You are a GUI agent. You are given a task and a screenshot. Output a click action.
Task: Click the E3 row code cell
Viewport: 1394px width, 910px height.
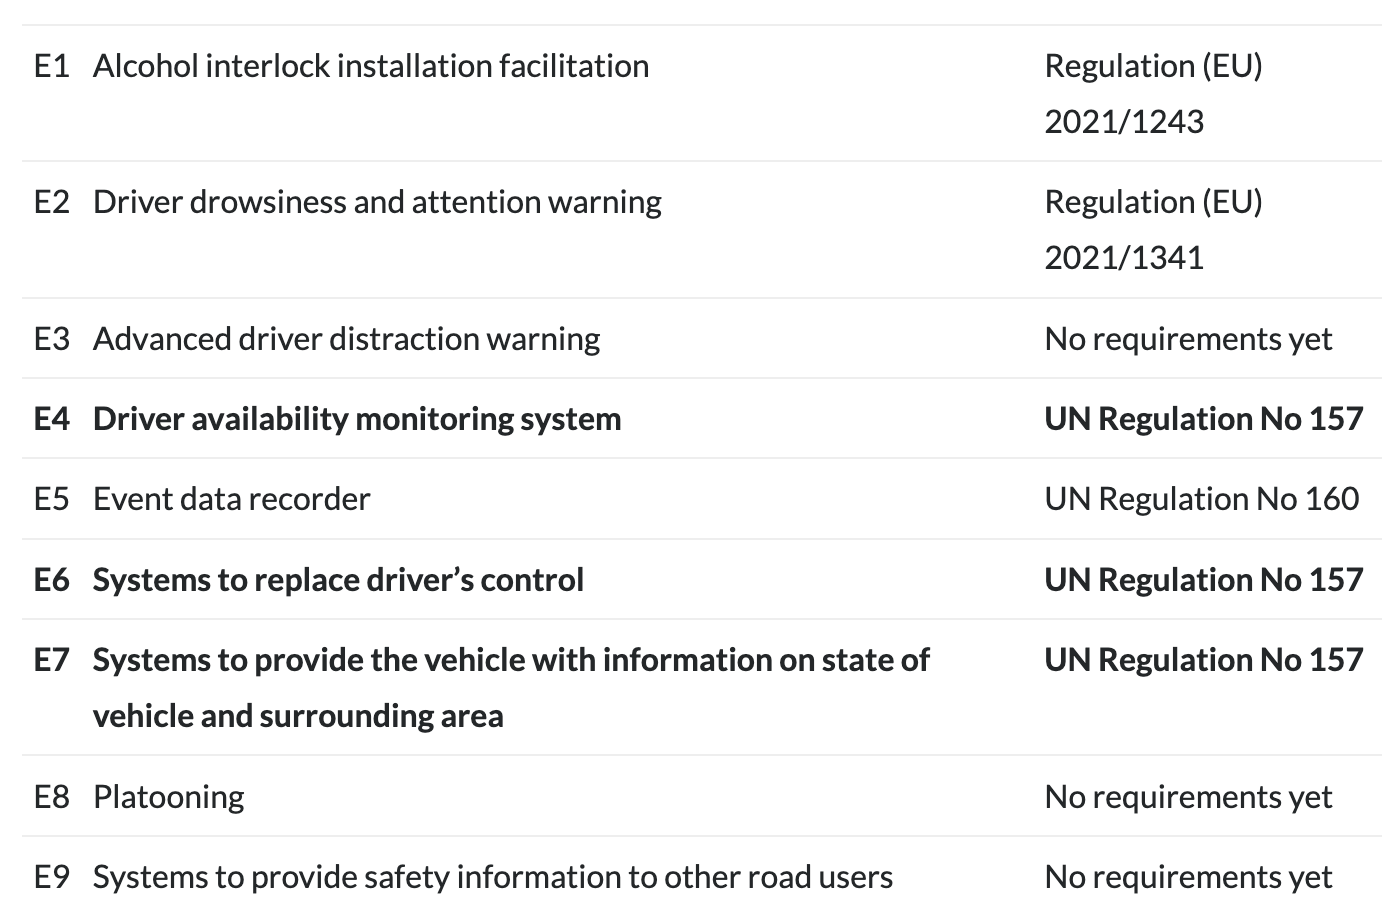point(52,339)
